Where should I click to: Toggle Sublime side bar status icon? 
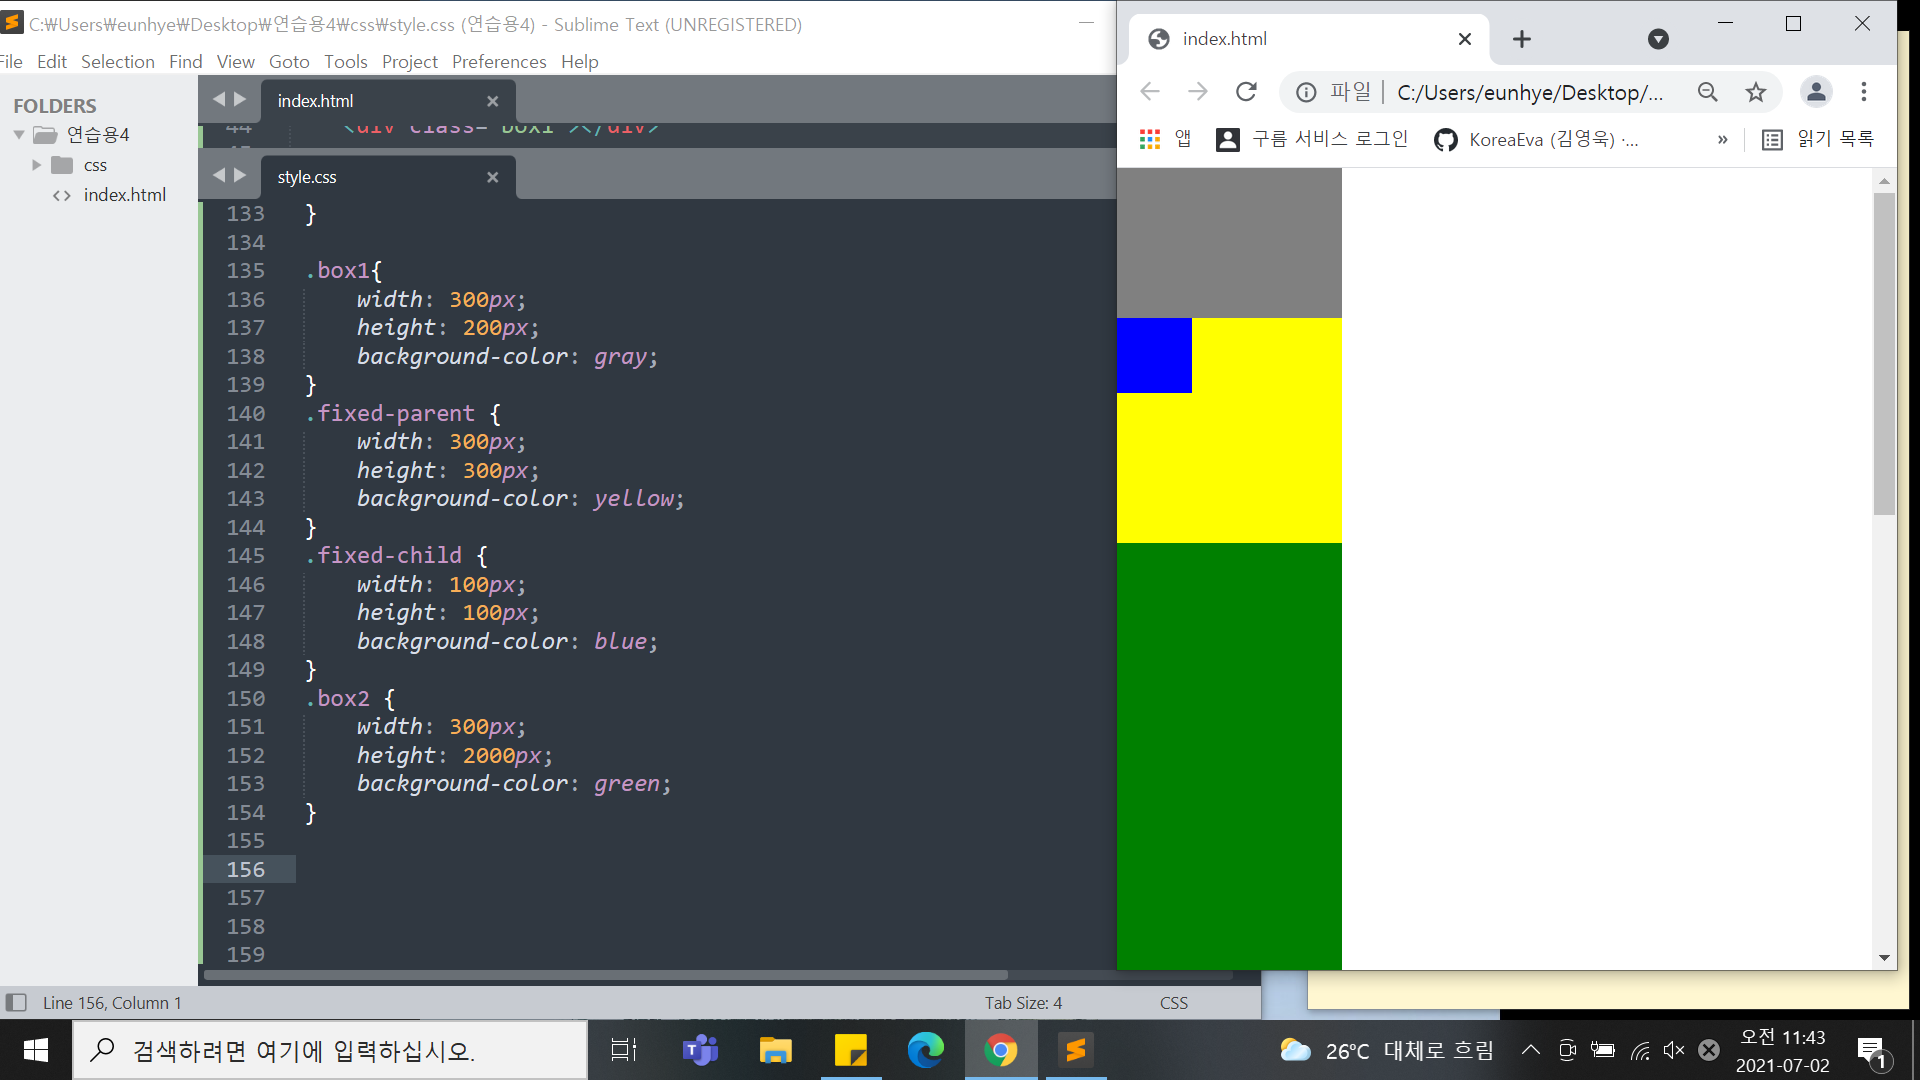(x=16, y=1002)
